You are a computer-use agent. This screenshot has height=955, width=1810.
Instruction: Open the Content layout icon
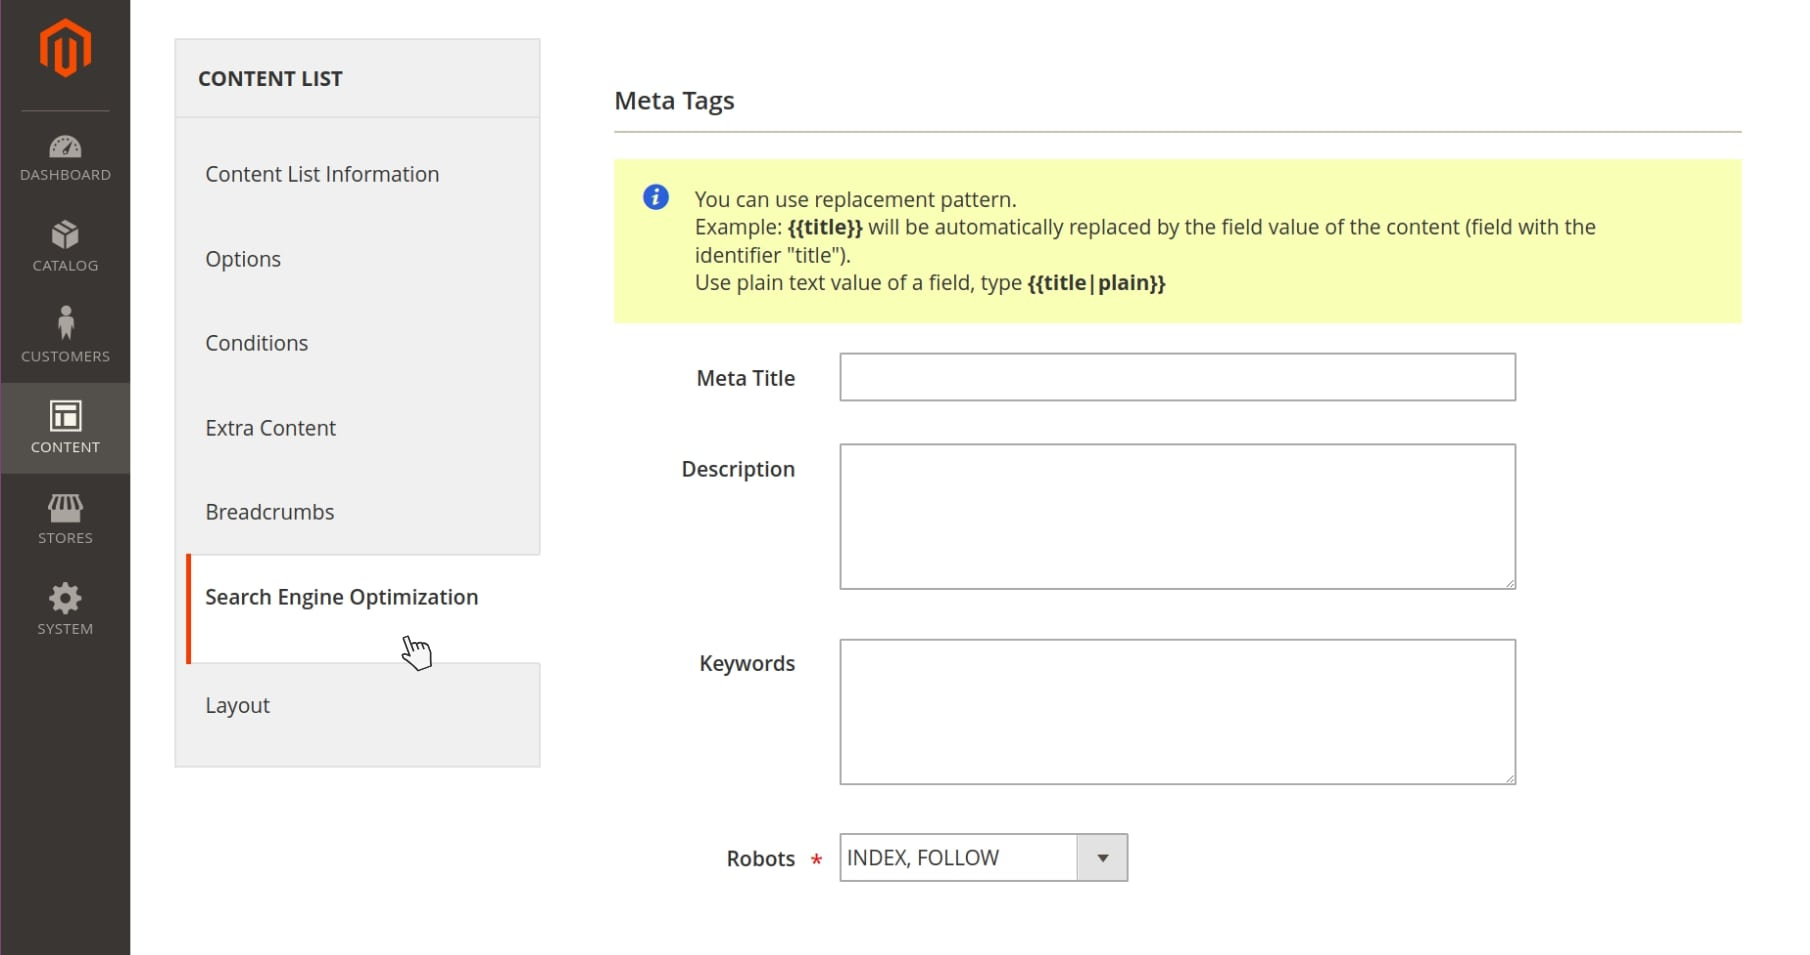(65, 416)
